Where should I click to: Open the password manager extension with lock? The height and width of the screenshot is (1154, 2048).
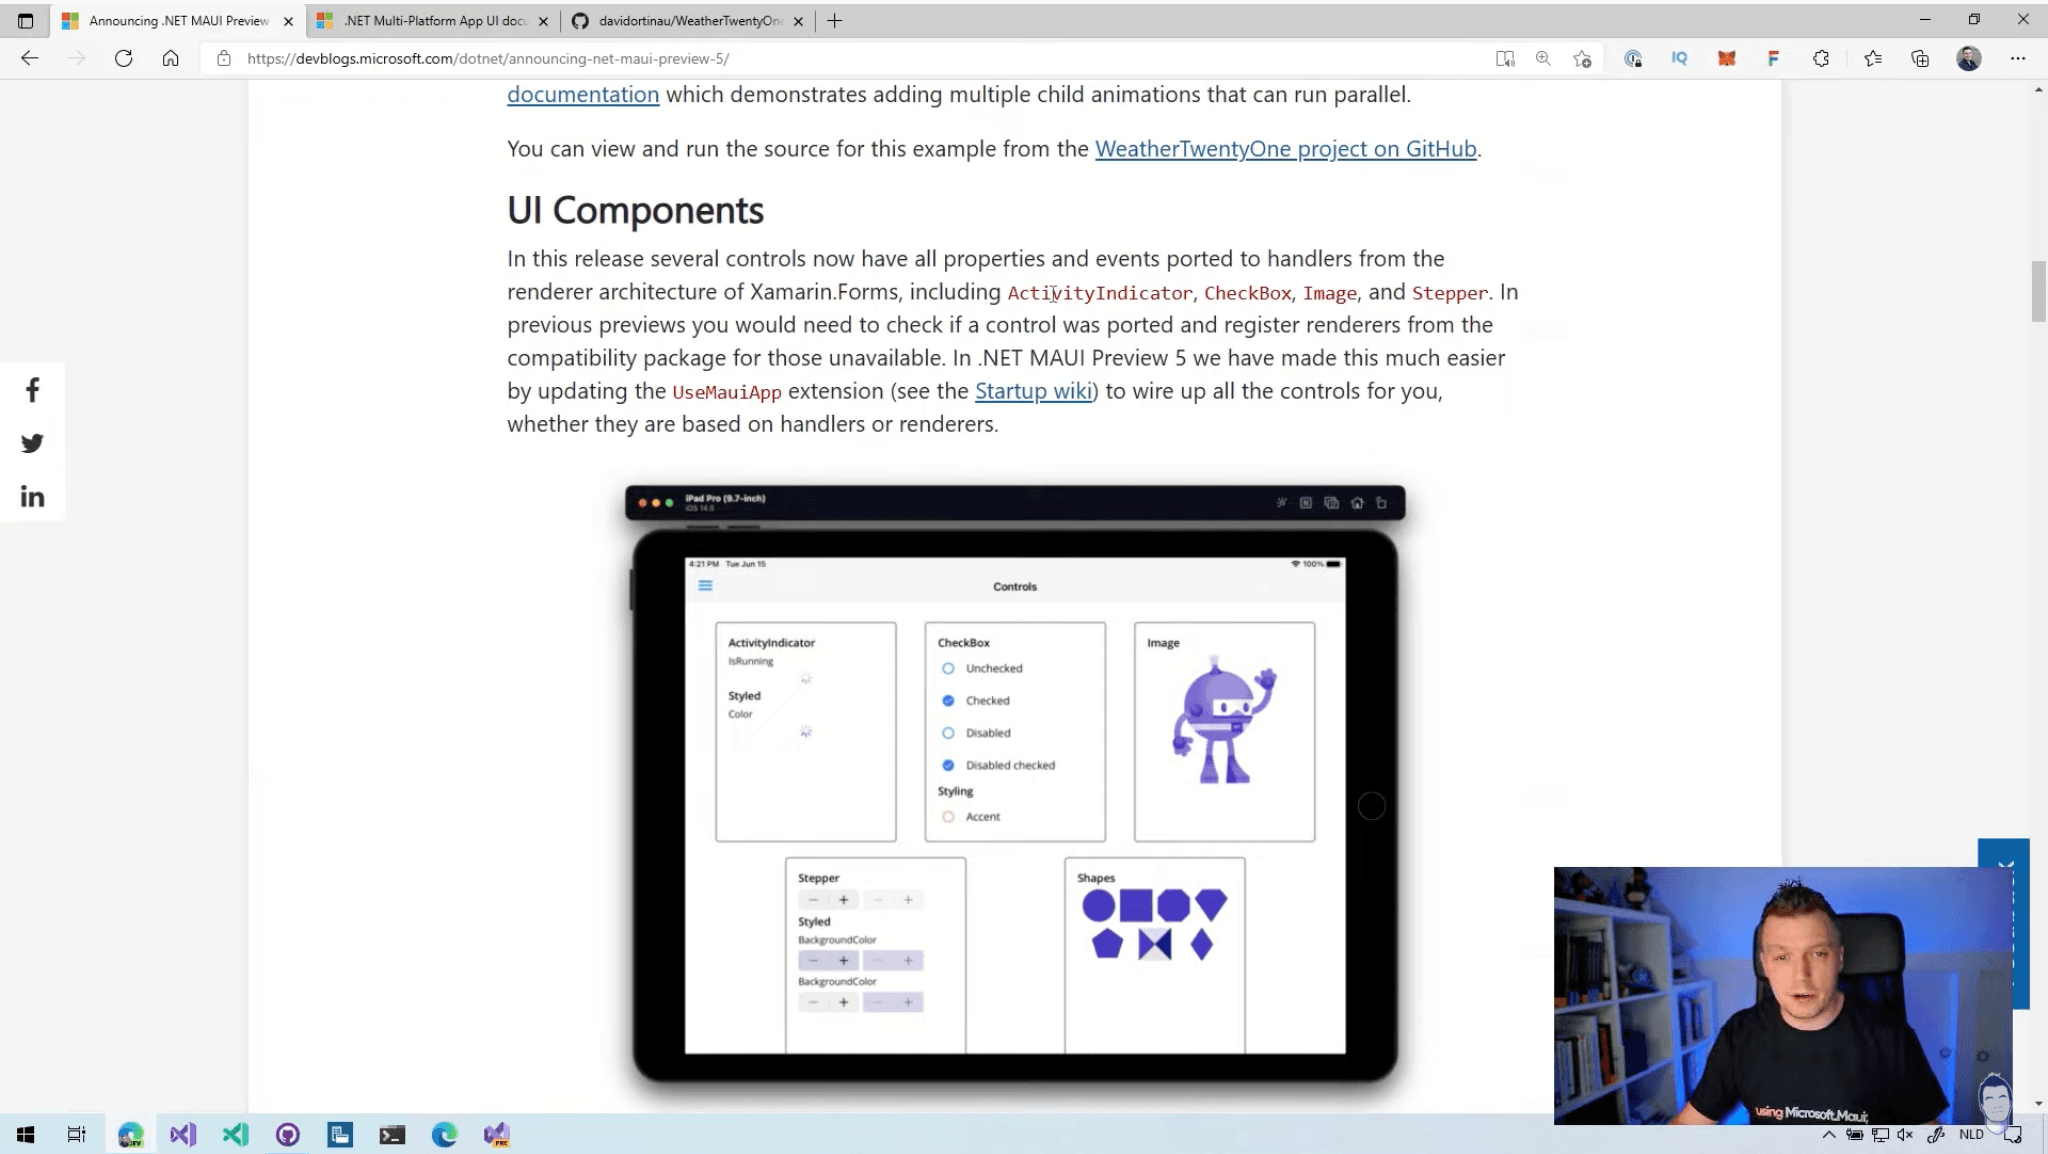(1633, 58)
